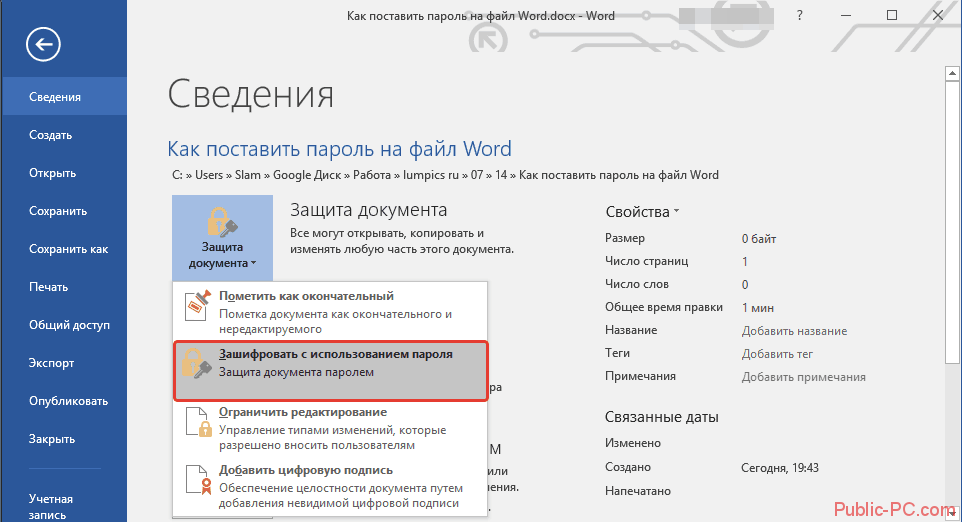This screenshot has height=522, width=962.
Task: Click the back arrow to return to document
Action: (43, 44)
